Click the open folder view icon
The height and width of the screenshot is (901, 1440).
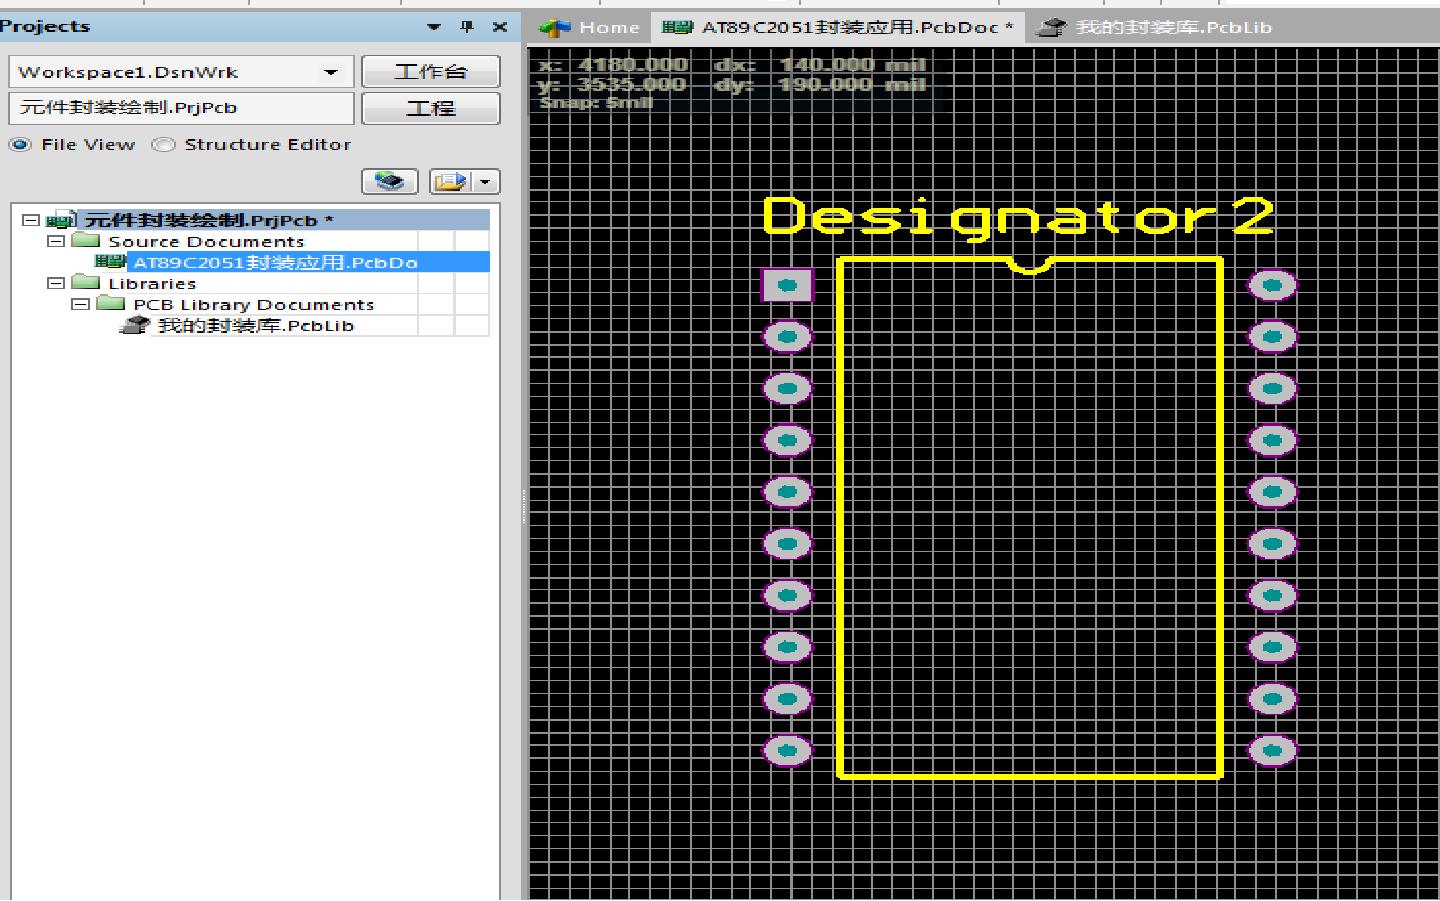(451, 181)
